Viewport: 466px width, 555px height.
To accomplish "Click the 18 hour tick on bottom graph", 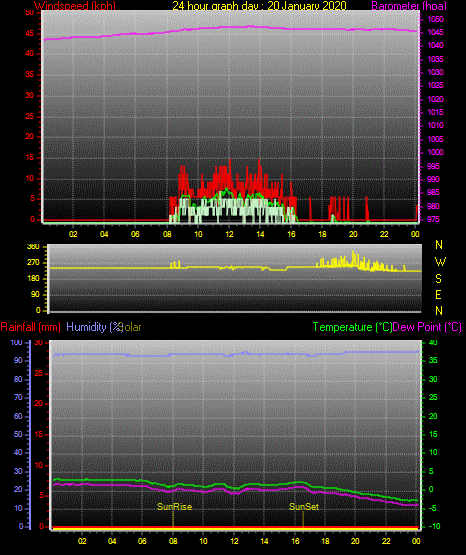I will pos(325,541).
